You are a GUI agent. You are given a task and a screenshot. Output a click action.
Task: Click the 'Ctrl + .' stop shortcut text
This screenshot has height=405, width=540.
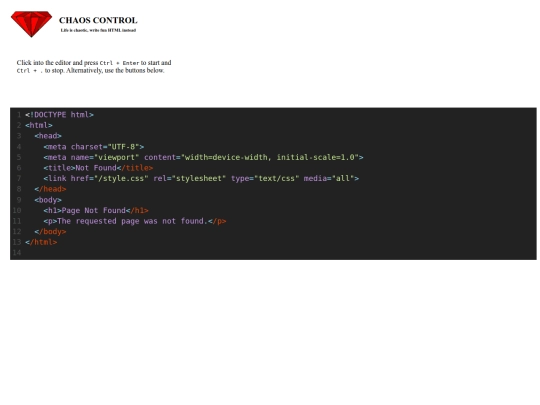[30, 71]
